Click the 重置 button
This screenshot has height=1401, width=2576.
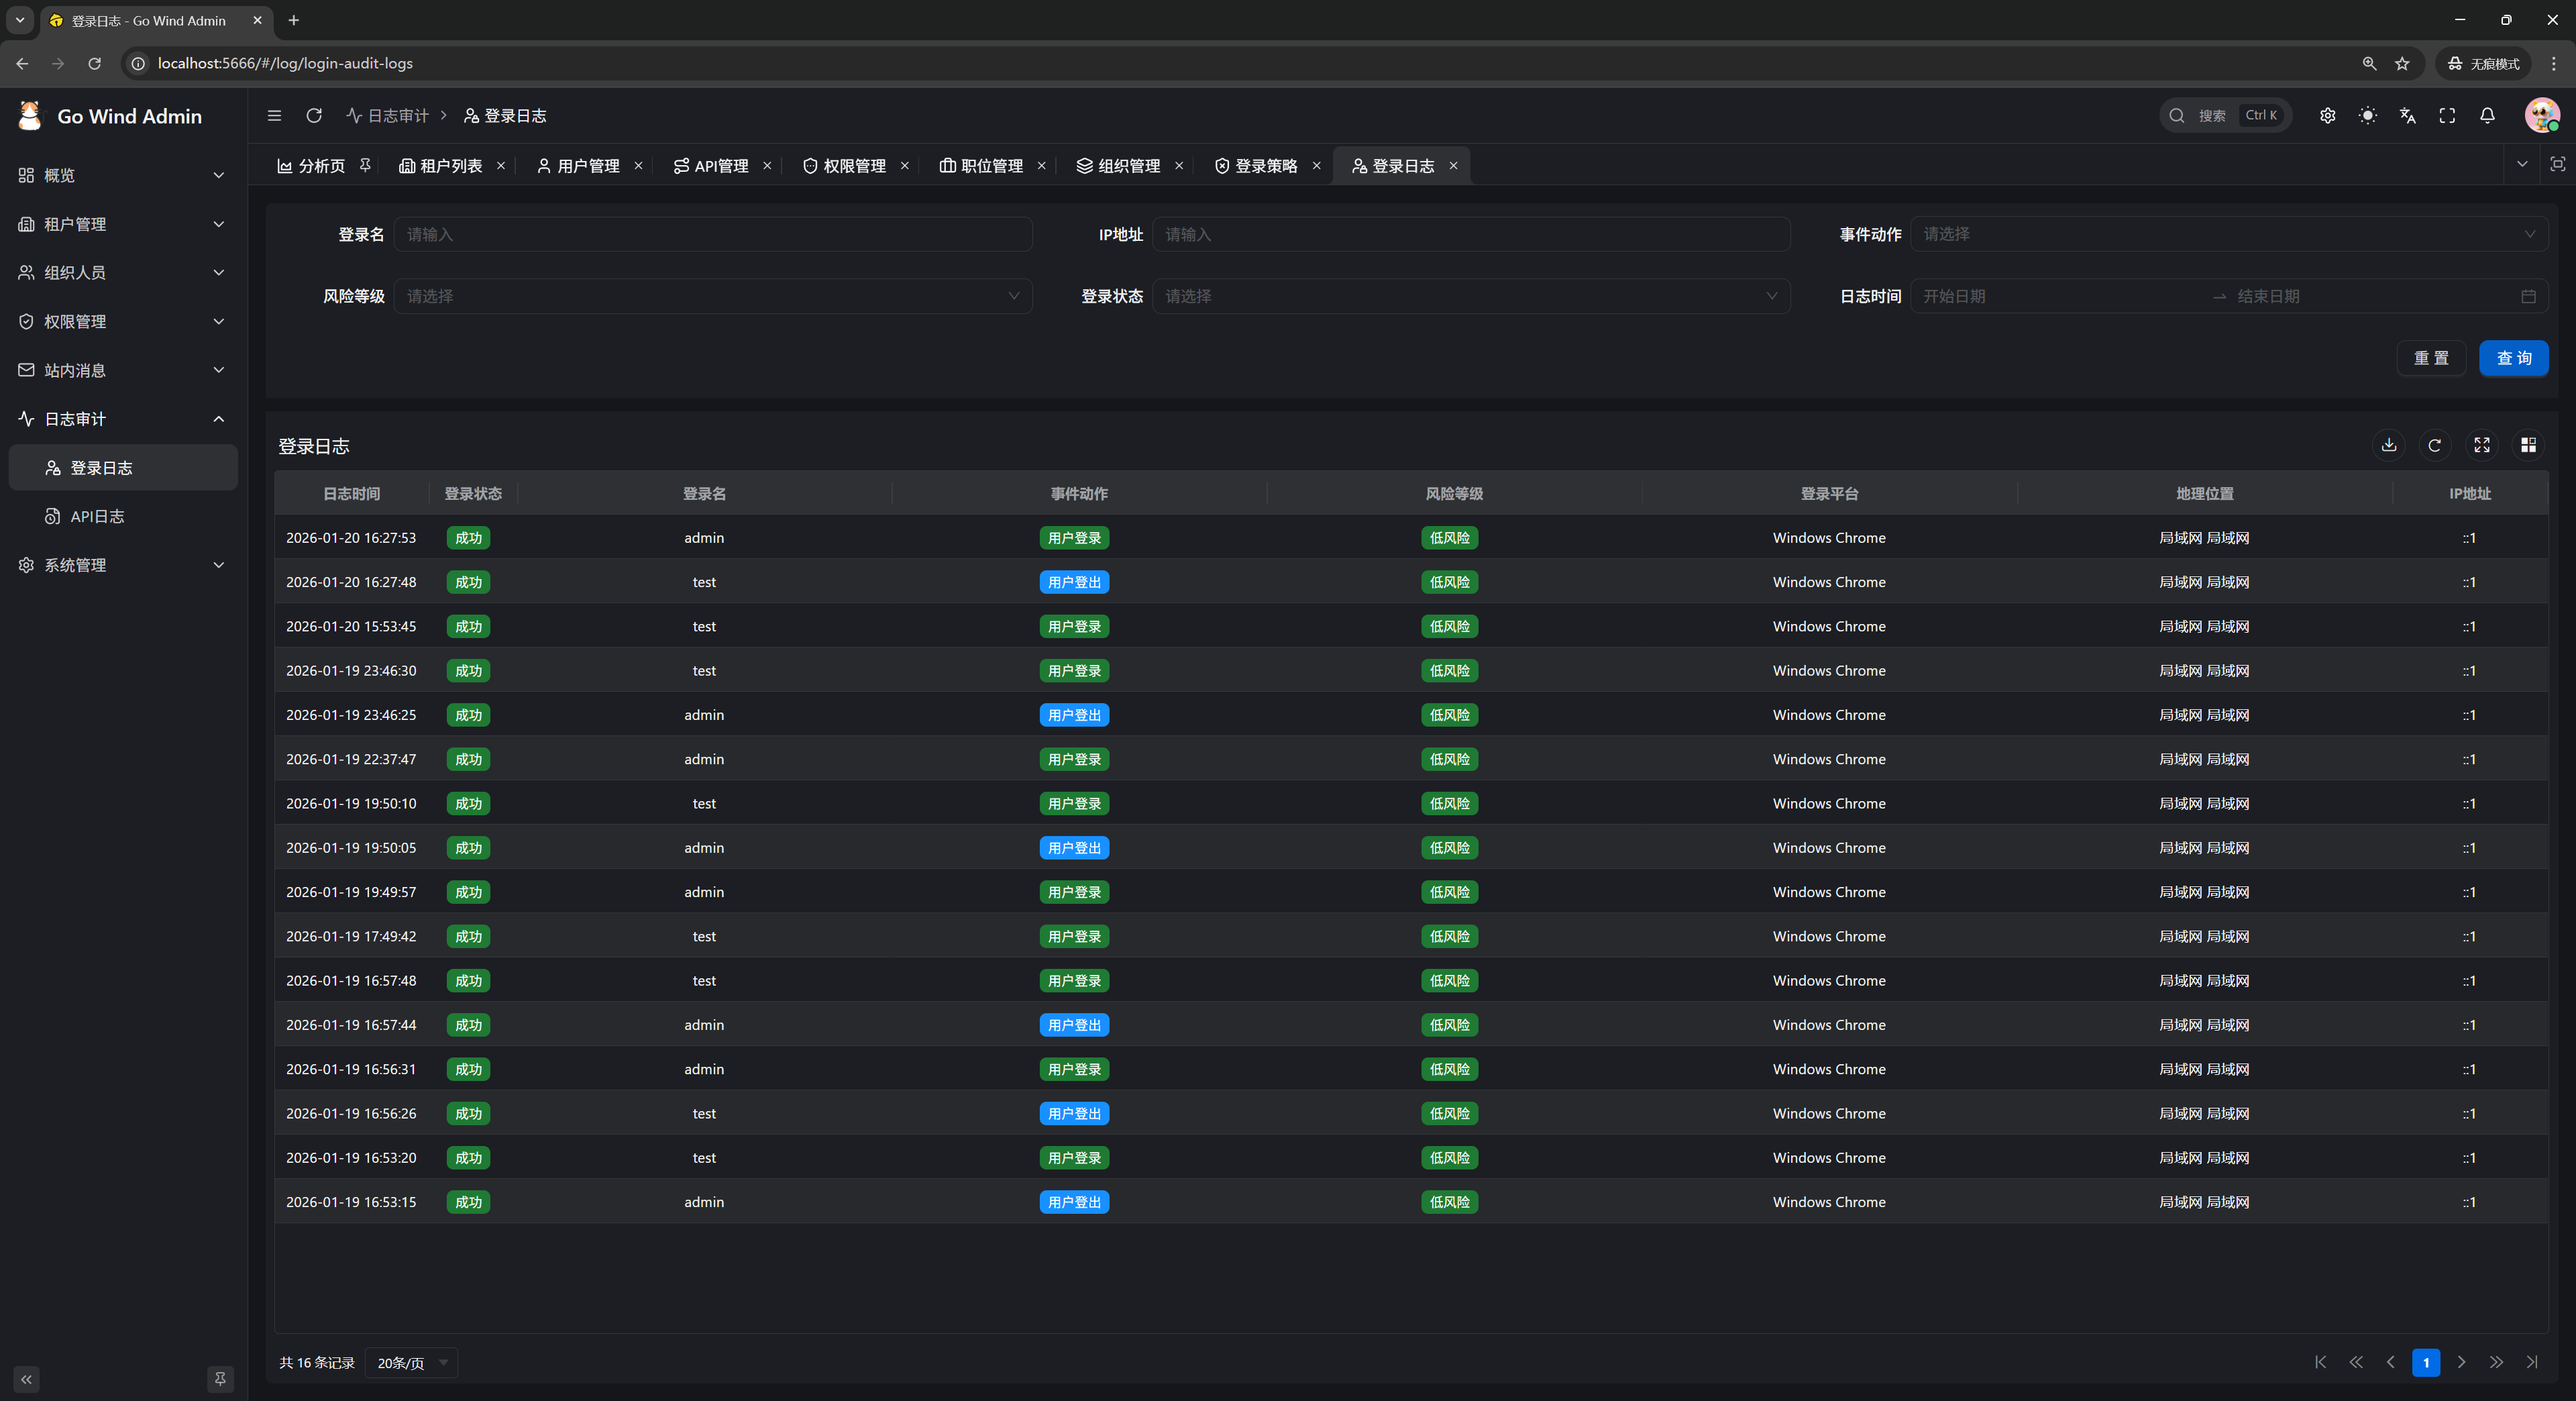coord(2431,358)
